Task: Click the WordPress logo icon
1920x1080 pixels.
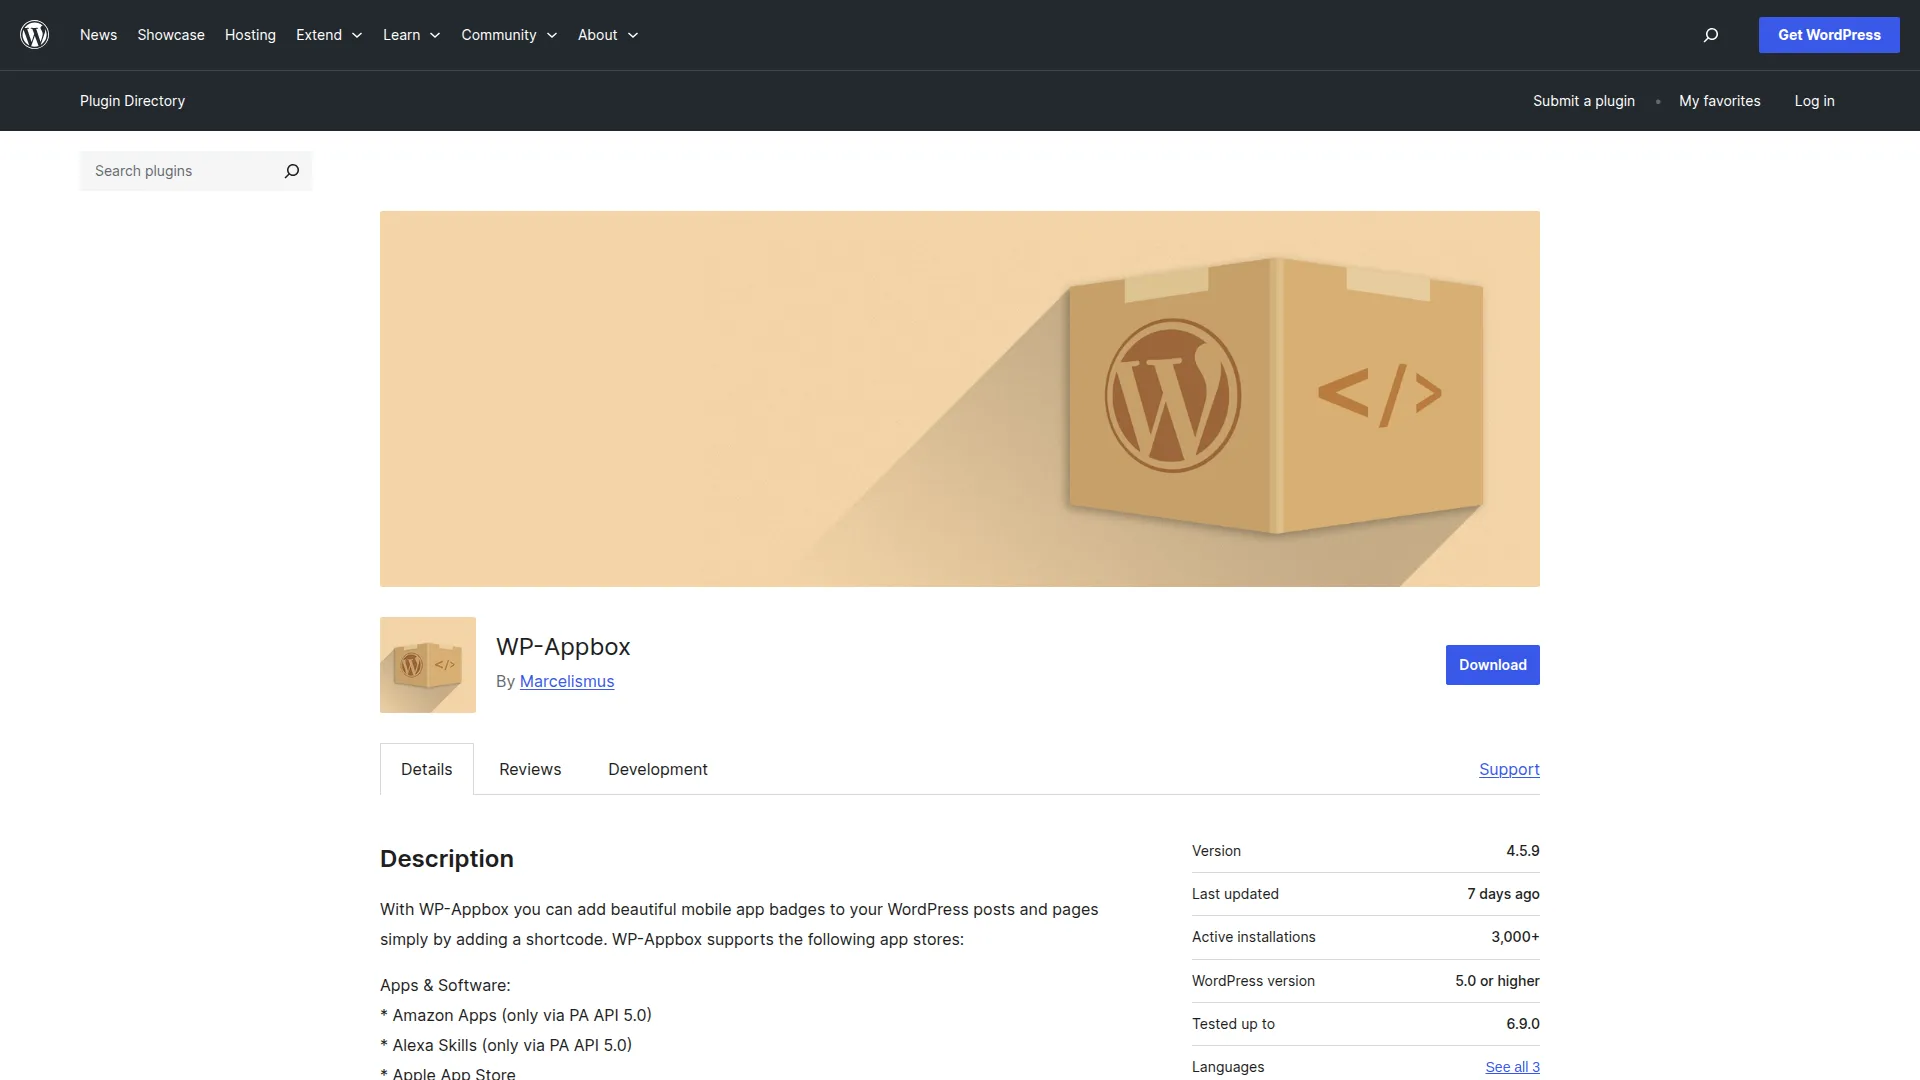Action: pos(35,35)
